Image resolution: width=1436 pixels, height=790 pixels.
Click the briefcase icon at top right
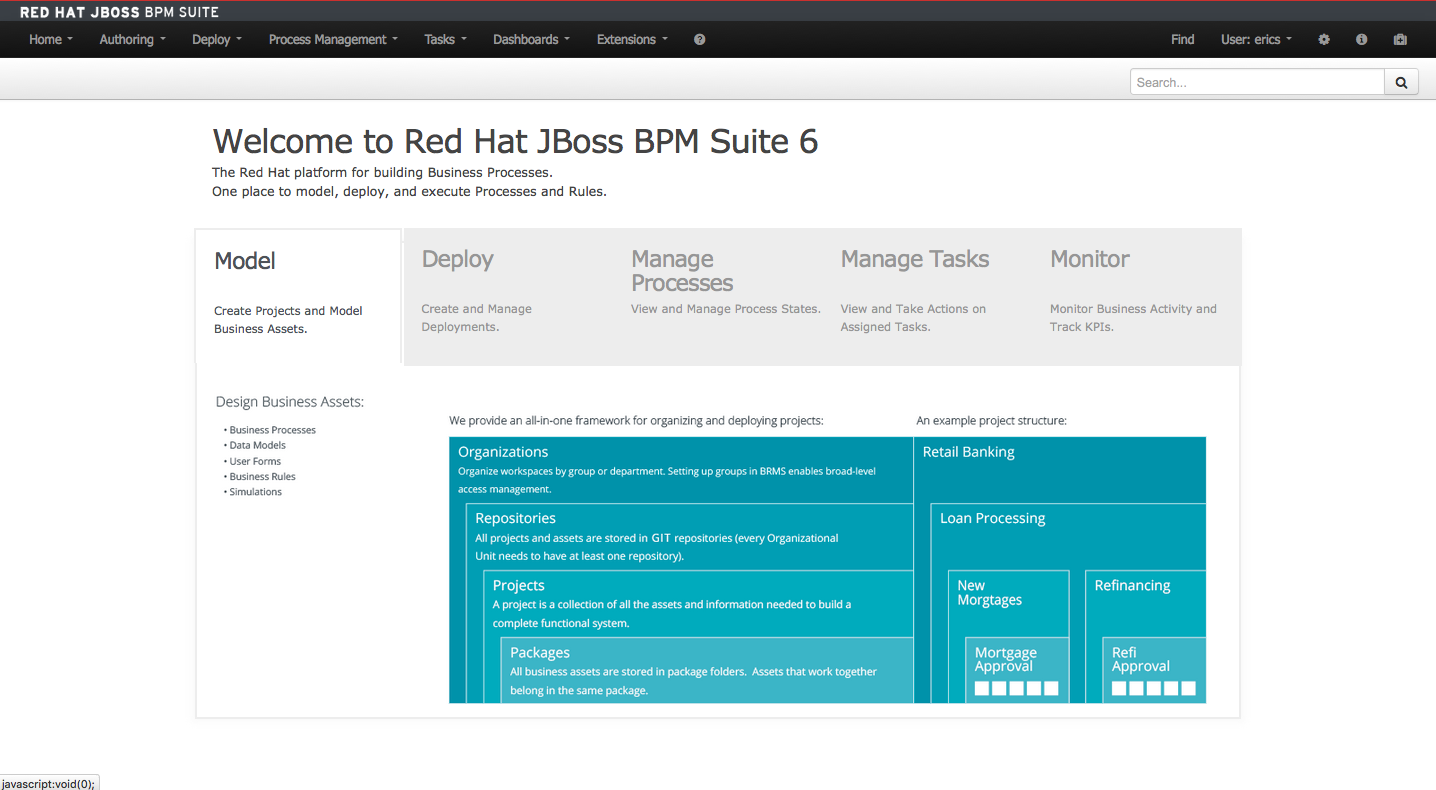[x=1400, y=39]
